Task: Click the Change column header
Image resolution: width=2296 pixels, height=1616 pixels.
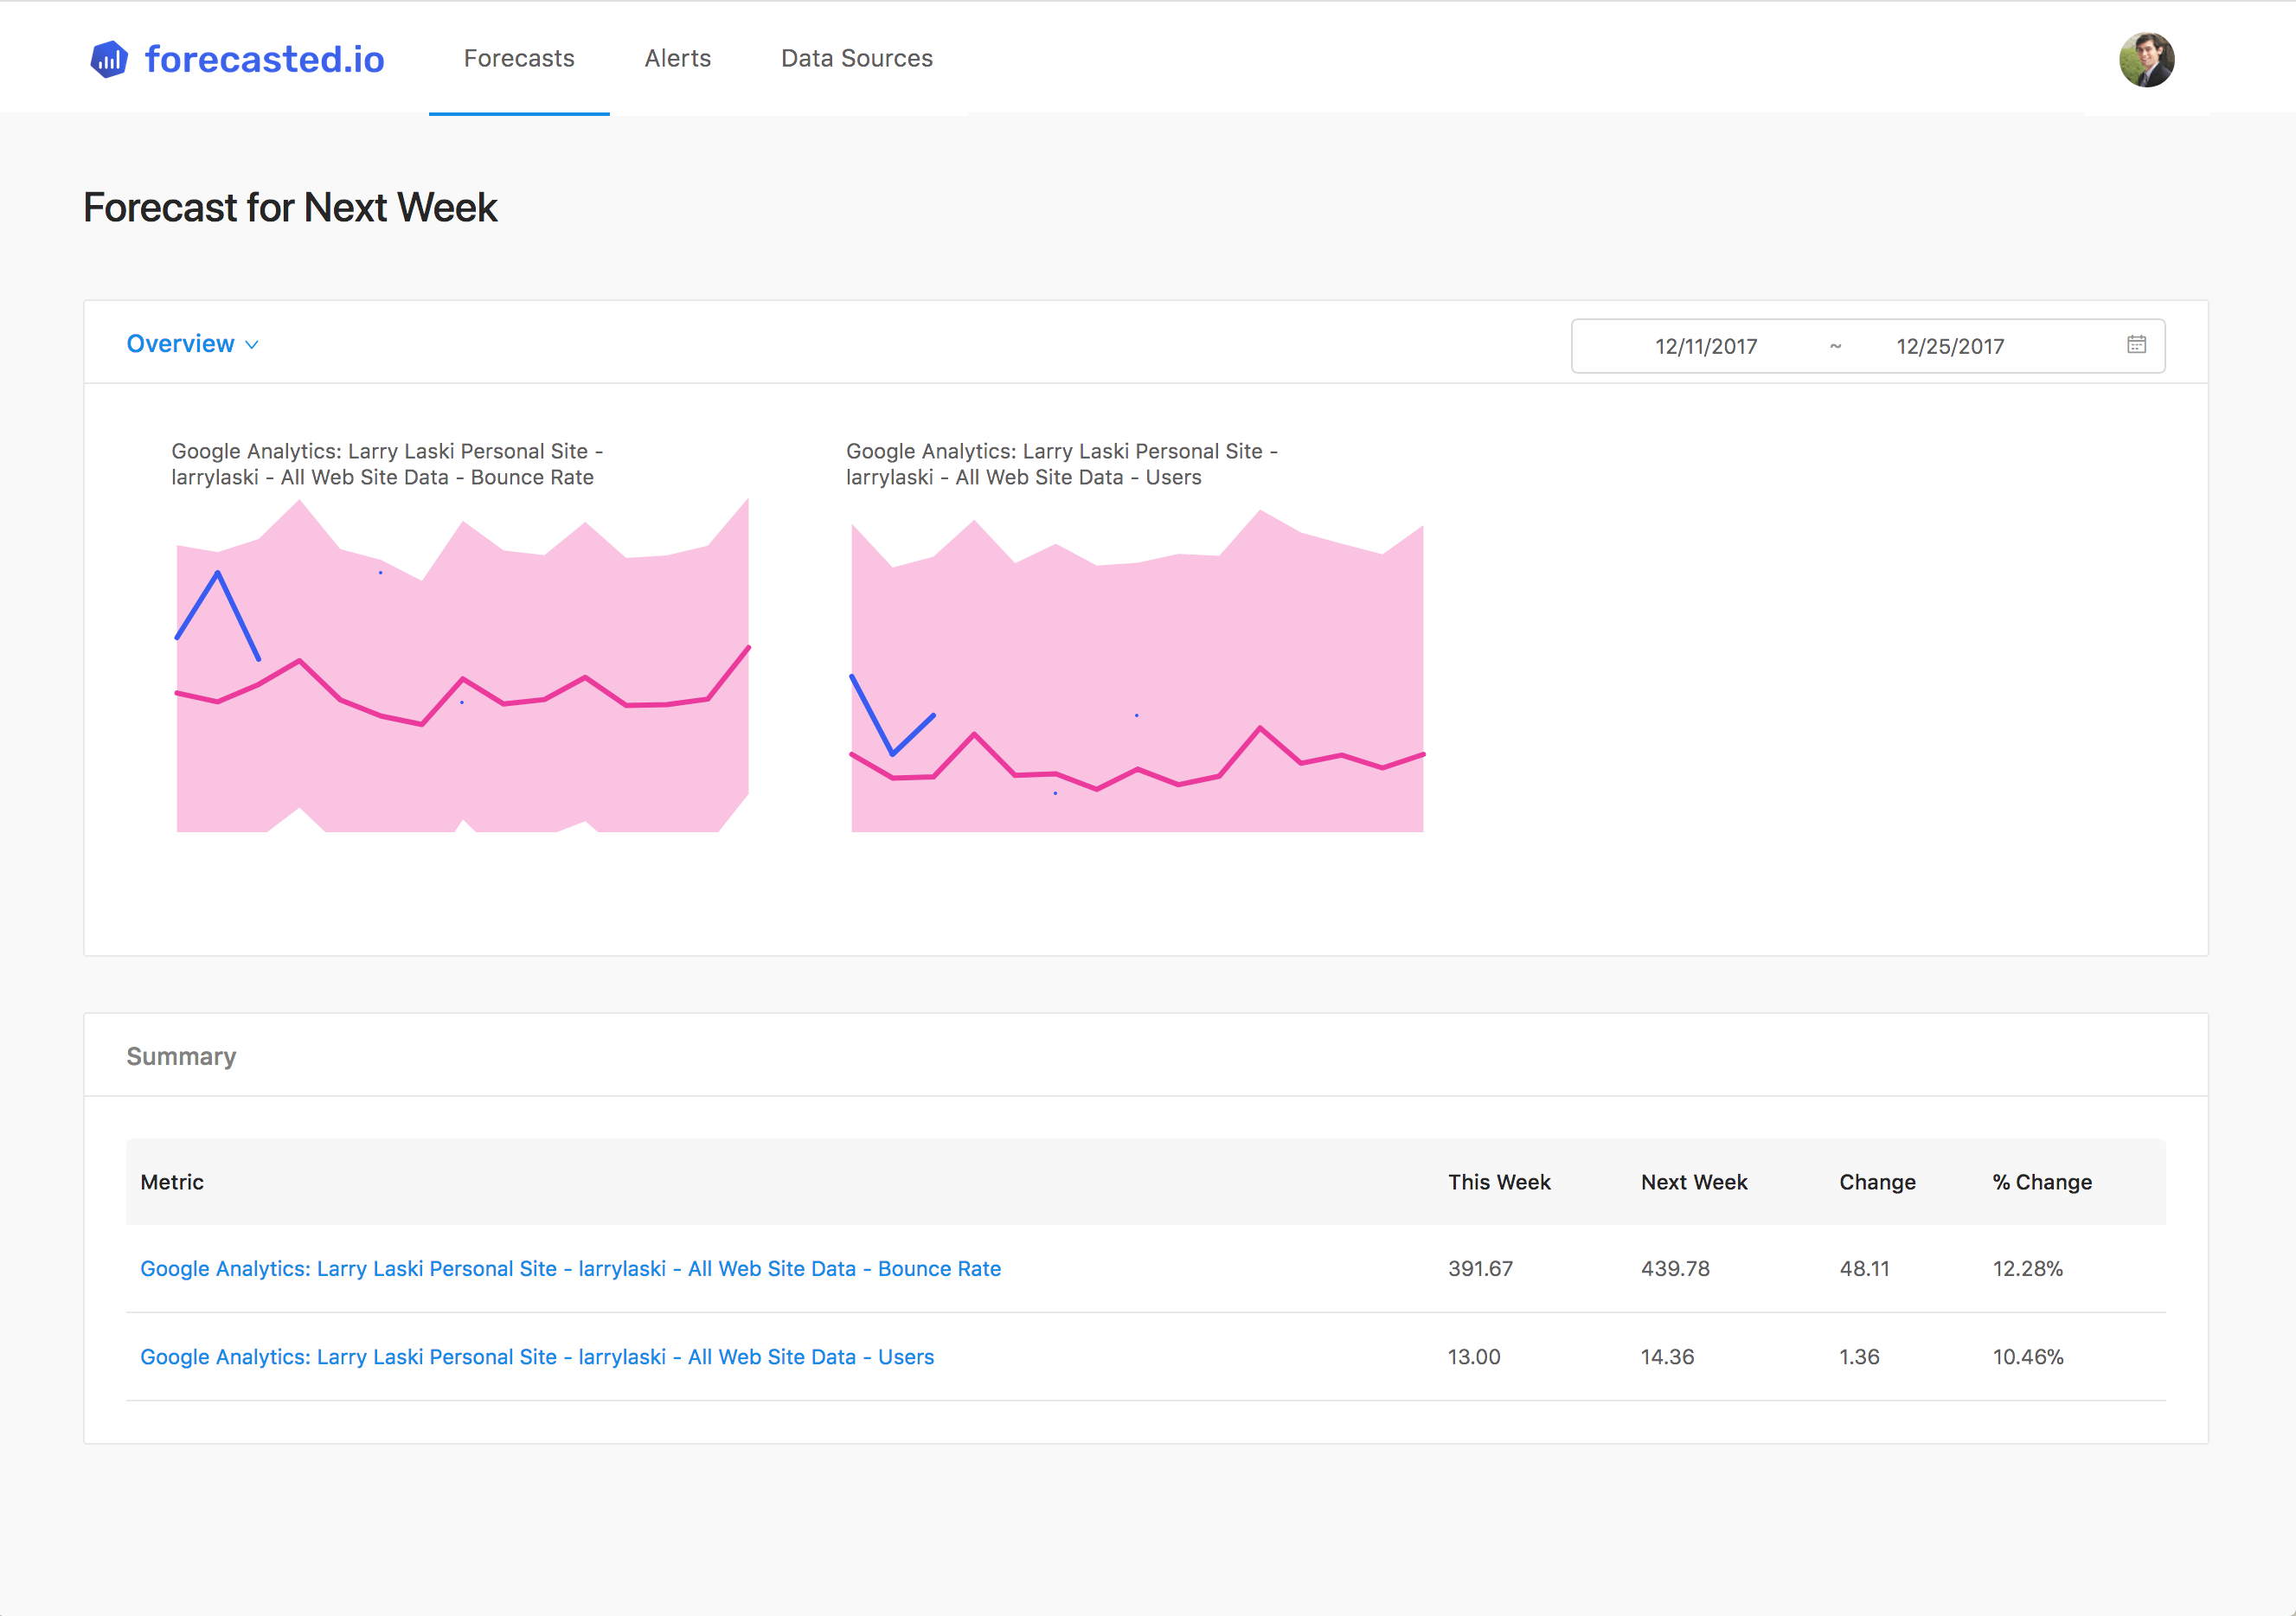Action: pos(1876,1182)
